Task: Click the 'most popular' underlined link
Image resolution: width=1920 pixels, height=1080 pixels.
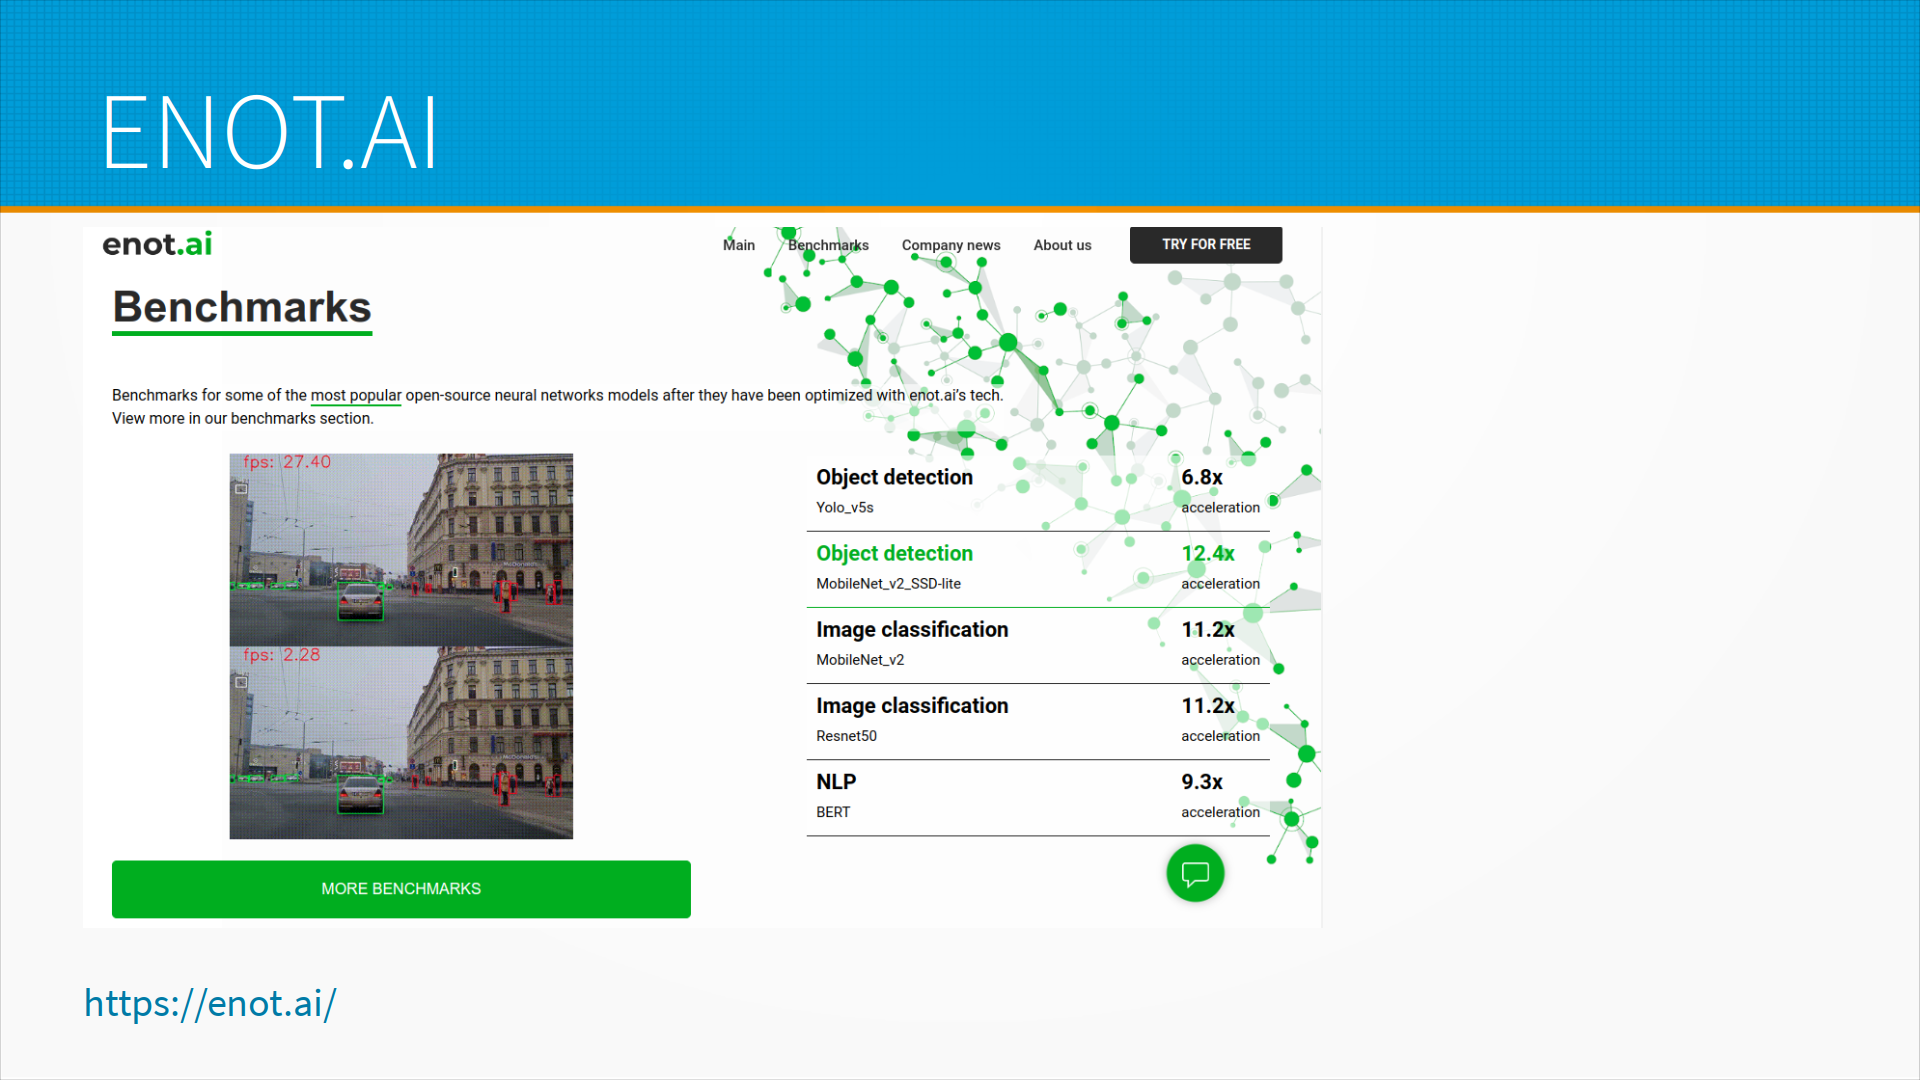Action: 355,395
